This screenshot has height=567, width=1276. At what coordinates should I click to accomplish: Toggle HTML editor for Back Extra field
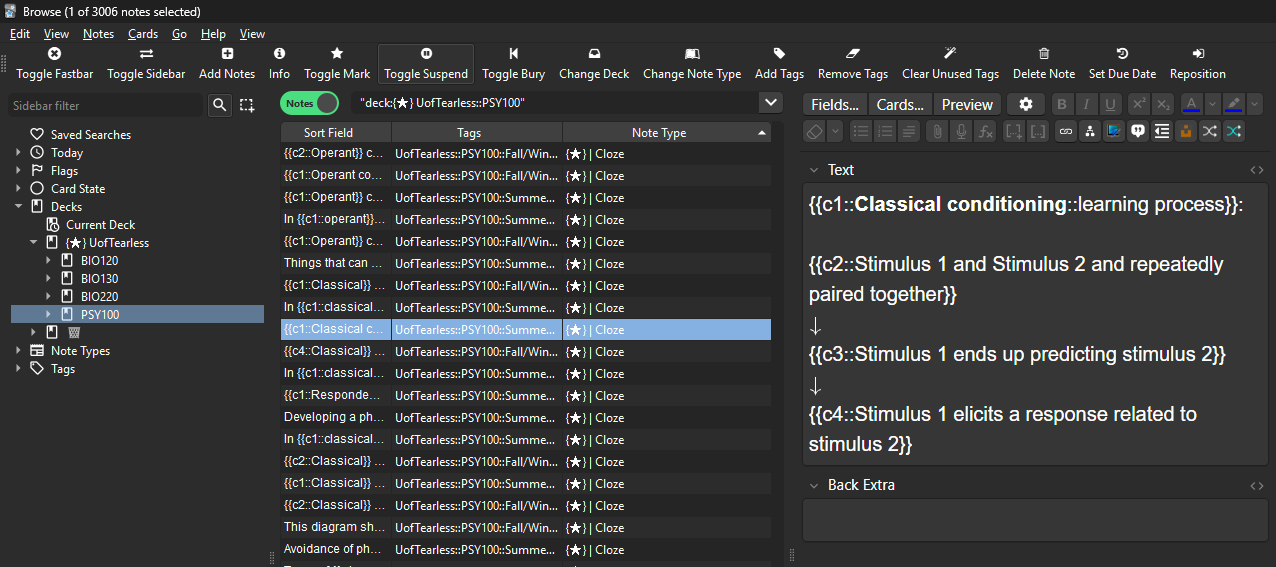click(1257, 486)
